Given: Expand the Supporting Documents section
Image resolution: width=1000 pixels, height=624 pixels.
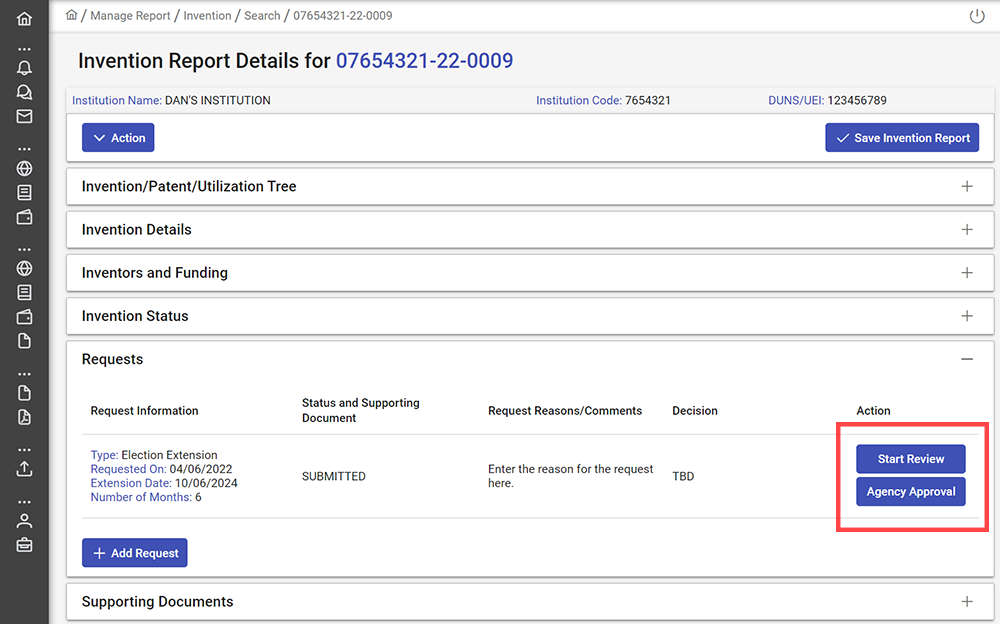Looking at the screenshot, I should pyautogui.click(x=530, y=602).
